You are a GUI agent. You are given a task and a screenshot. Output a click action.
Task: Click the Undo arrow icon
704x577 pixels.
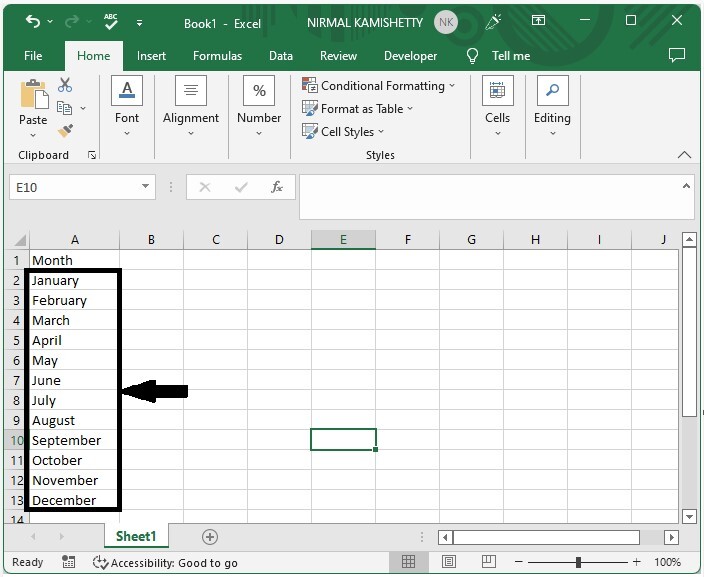pyautogui.click(x=33, y=21)
